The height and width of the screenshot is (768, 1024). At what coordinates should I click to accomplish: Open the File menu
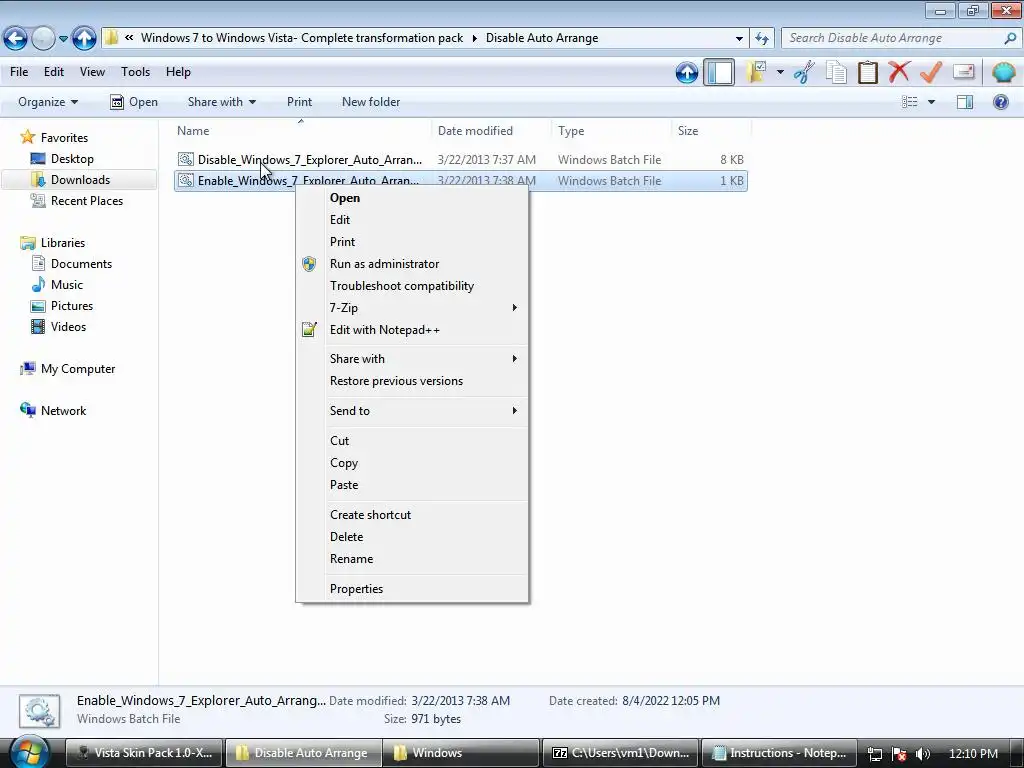coord(19,72)
